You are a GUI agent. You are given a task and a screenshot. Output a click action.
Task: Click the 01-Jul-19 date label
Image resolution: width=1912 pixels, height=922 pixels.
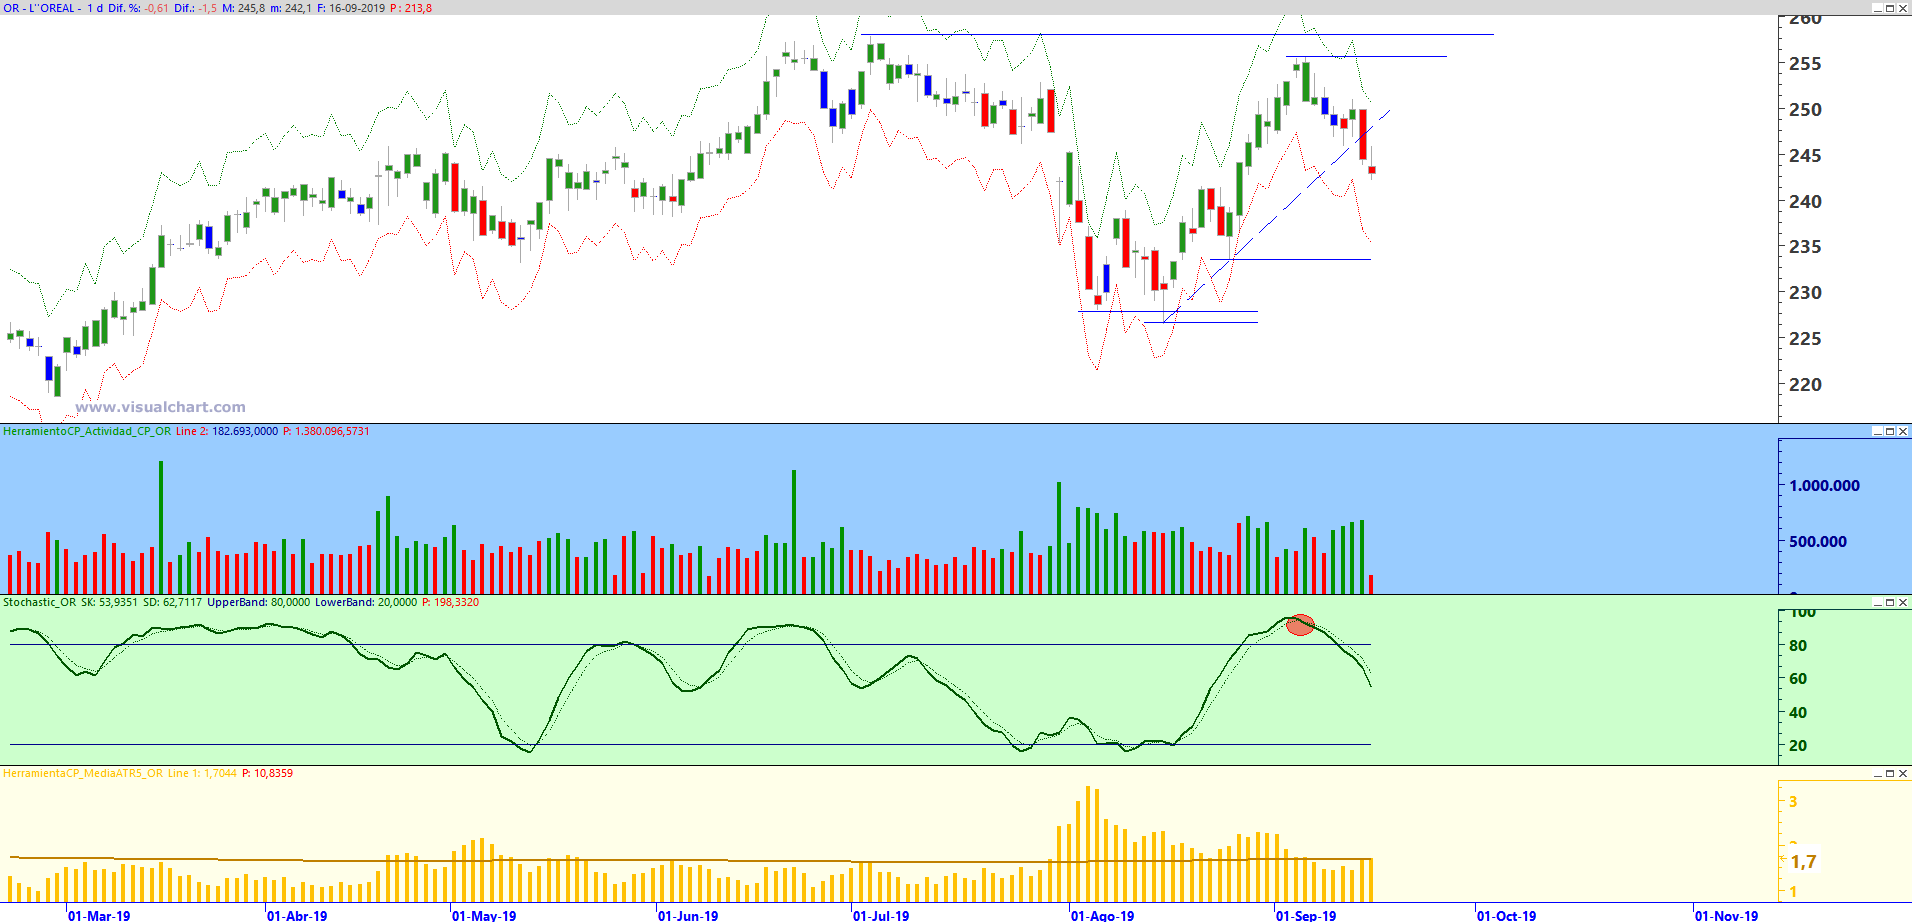pos(881,915)
